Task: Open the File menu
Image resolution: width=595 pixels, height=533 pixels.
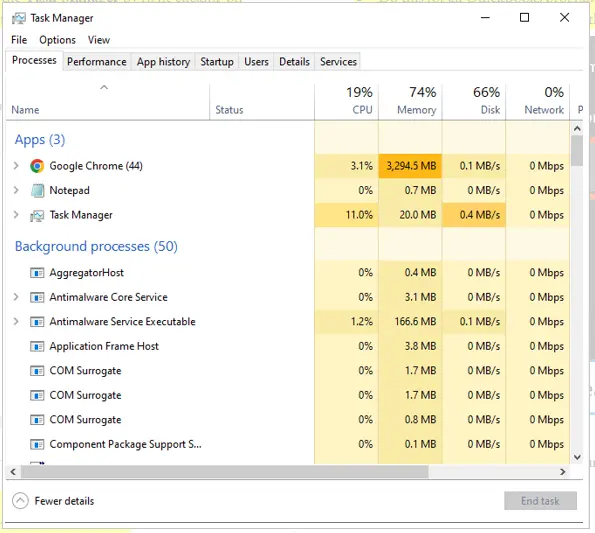Action: 19,40
